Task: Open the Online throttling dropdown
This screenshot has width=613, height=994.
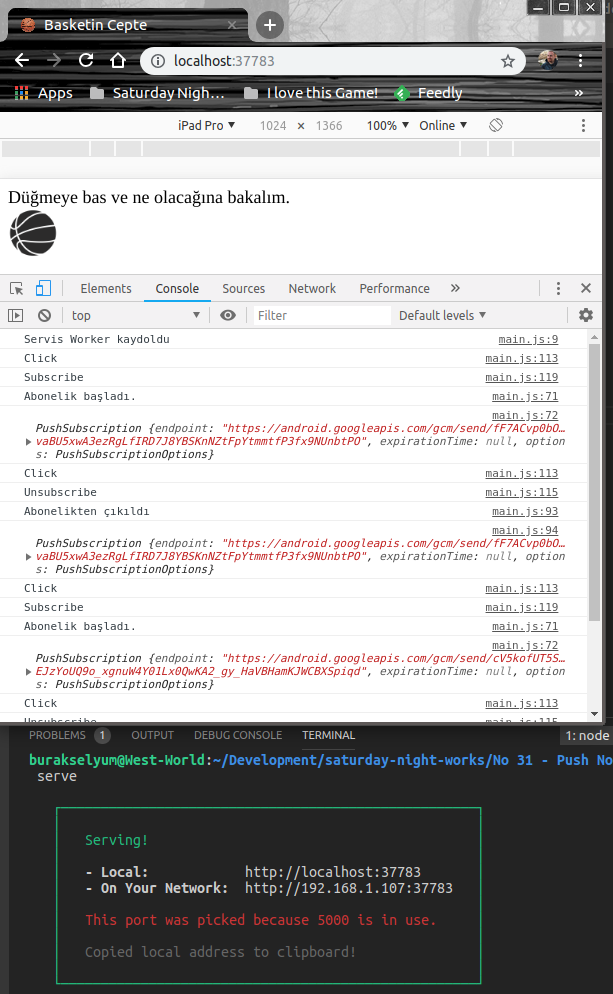Action: coord(443,125)
